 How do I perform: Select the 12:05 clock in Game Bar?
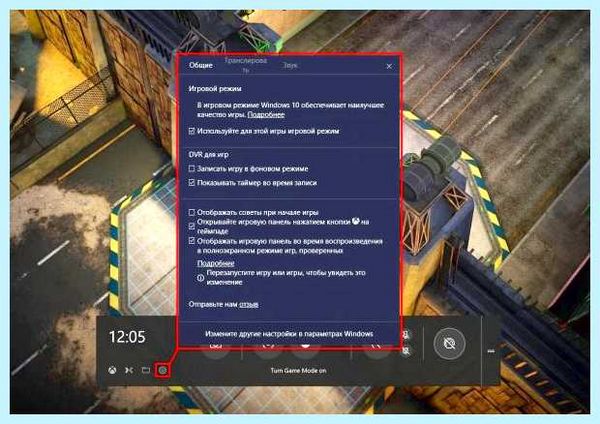pos(127,337)
